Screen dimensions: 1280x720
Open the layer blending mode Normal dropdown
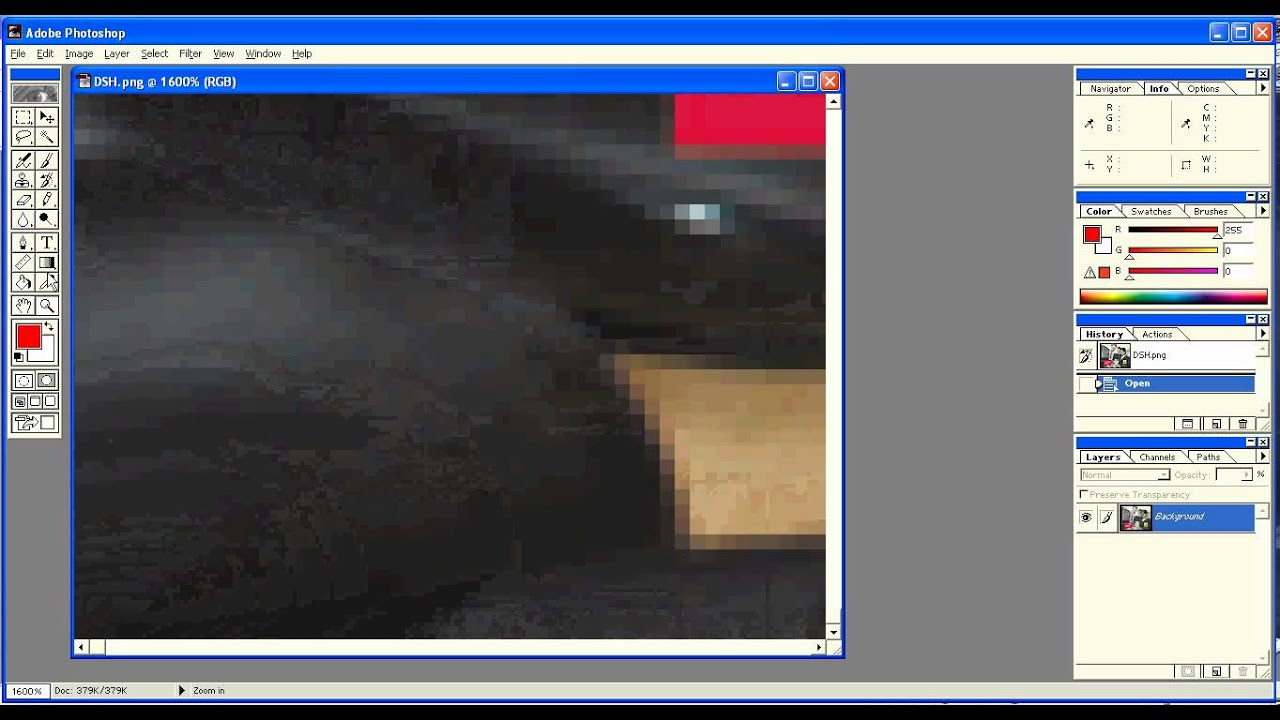point(1125,475)
